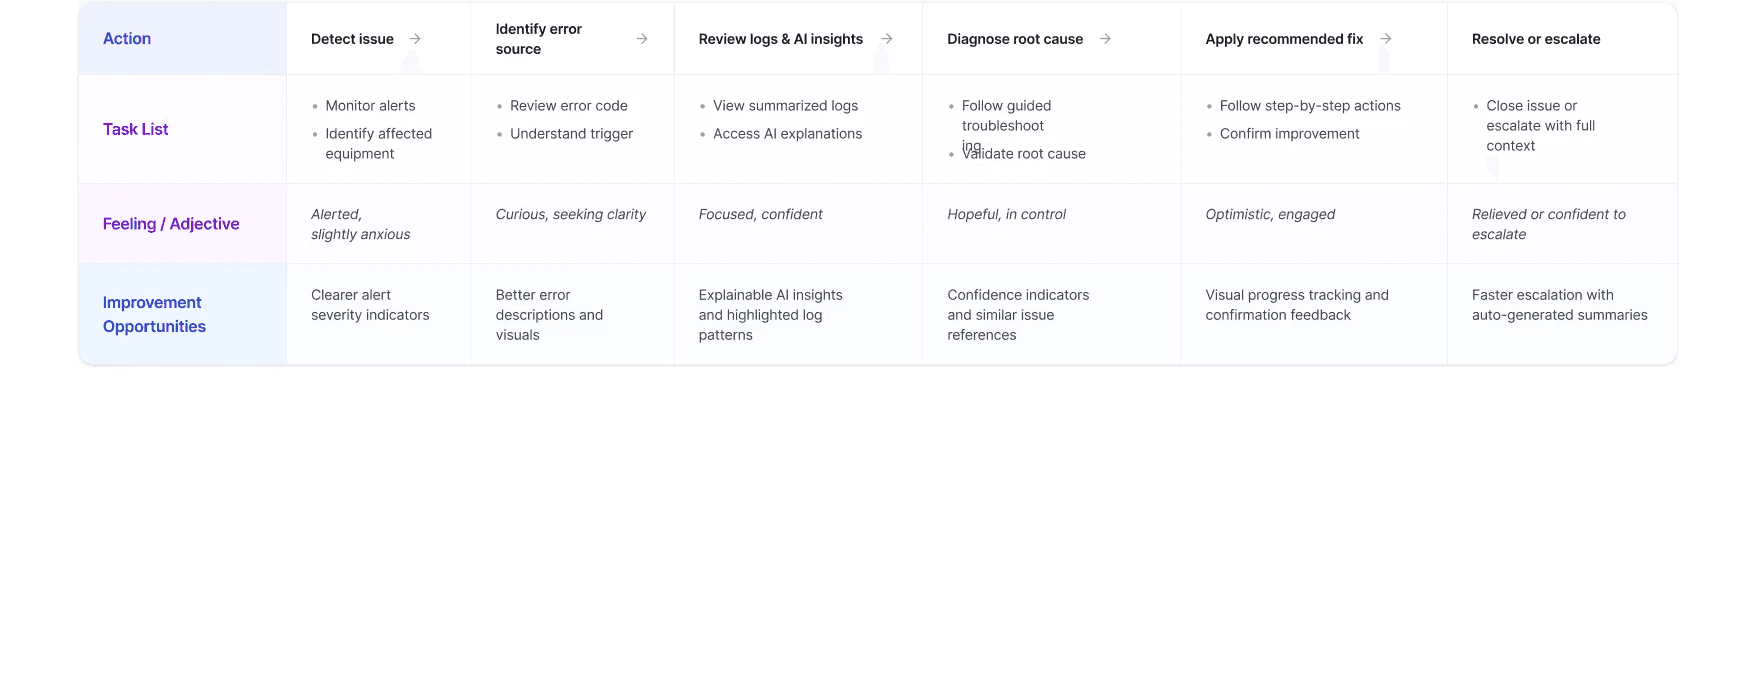Click the Feeling / Adjective row label
Image resolution: width=1756 pixels, height=676 pixels.
coord(171,224)
